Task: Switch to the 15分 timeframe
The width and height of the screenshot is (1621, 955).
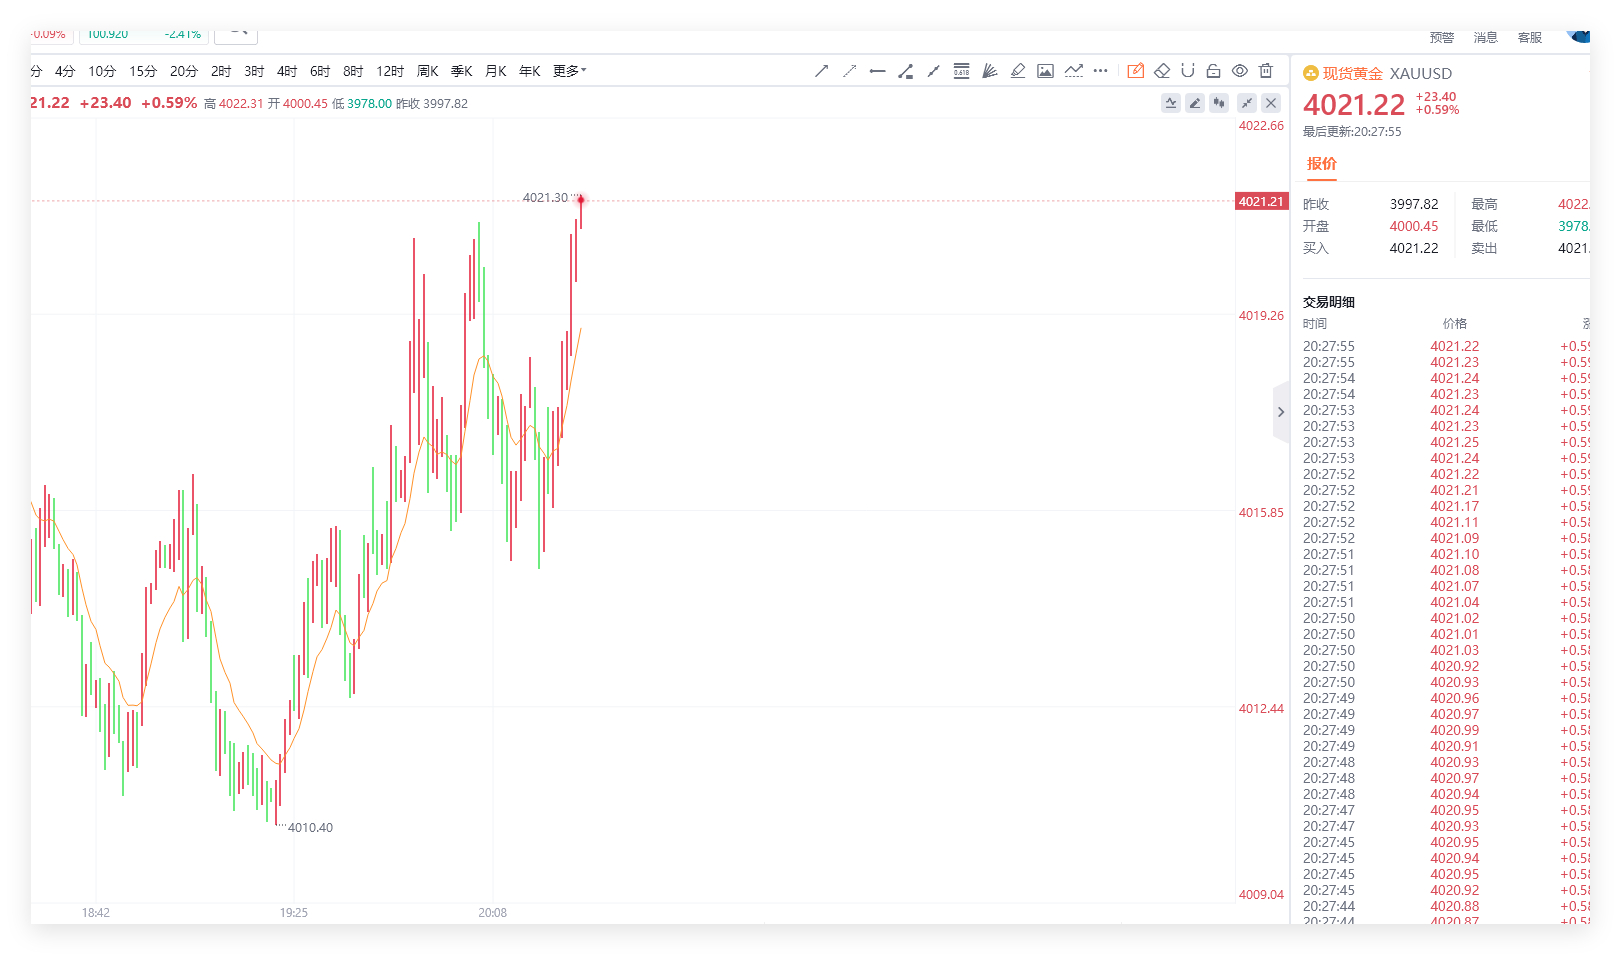Action: click(143, 71)
